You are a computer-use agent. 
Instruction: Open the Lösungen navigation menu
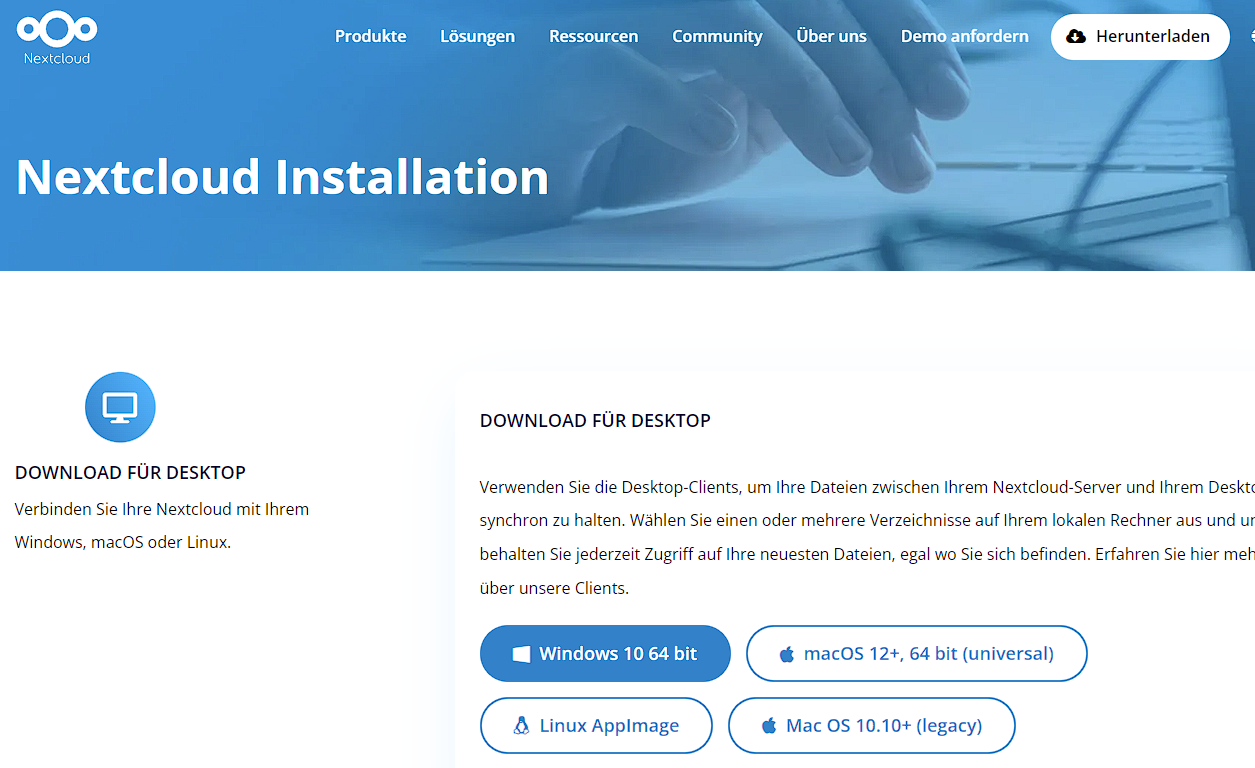click(x=477, y=36)
